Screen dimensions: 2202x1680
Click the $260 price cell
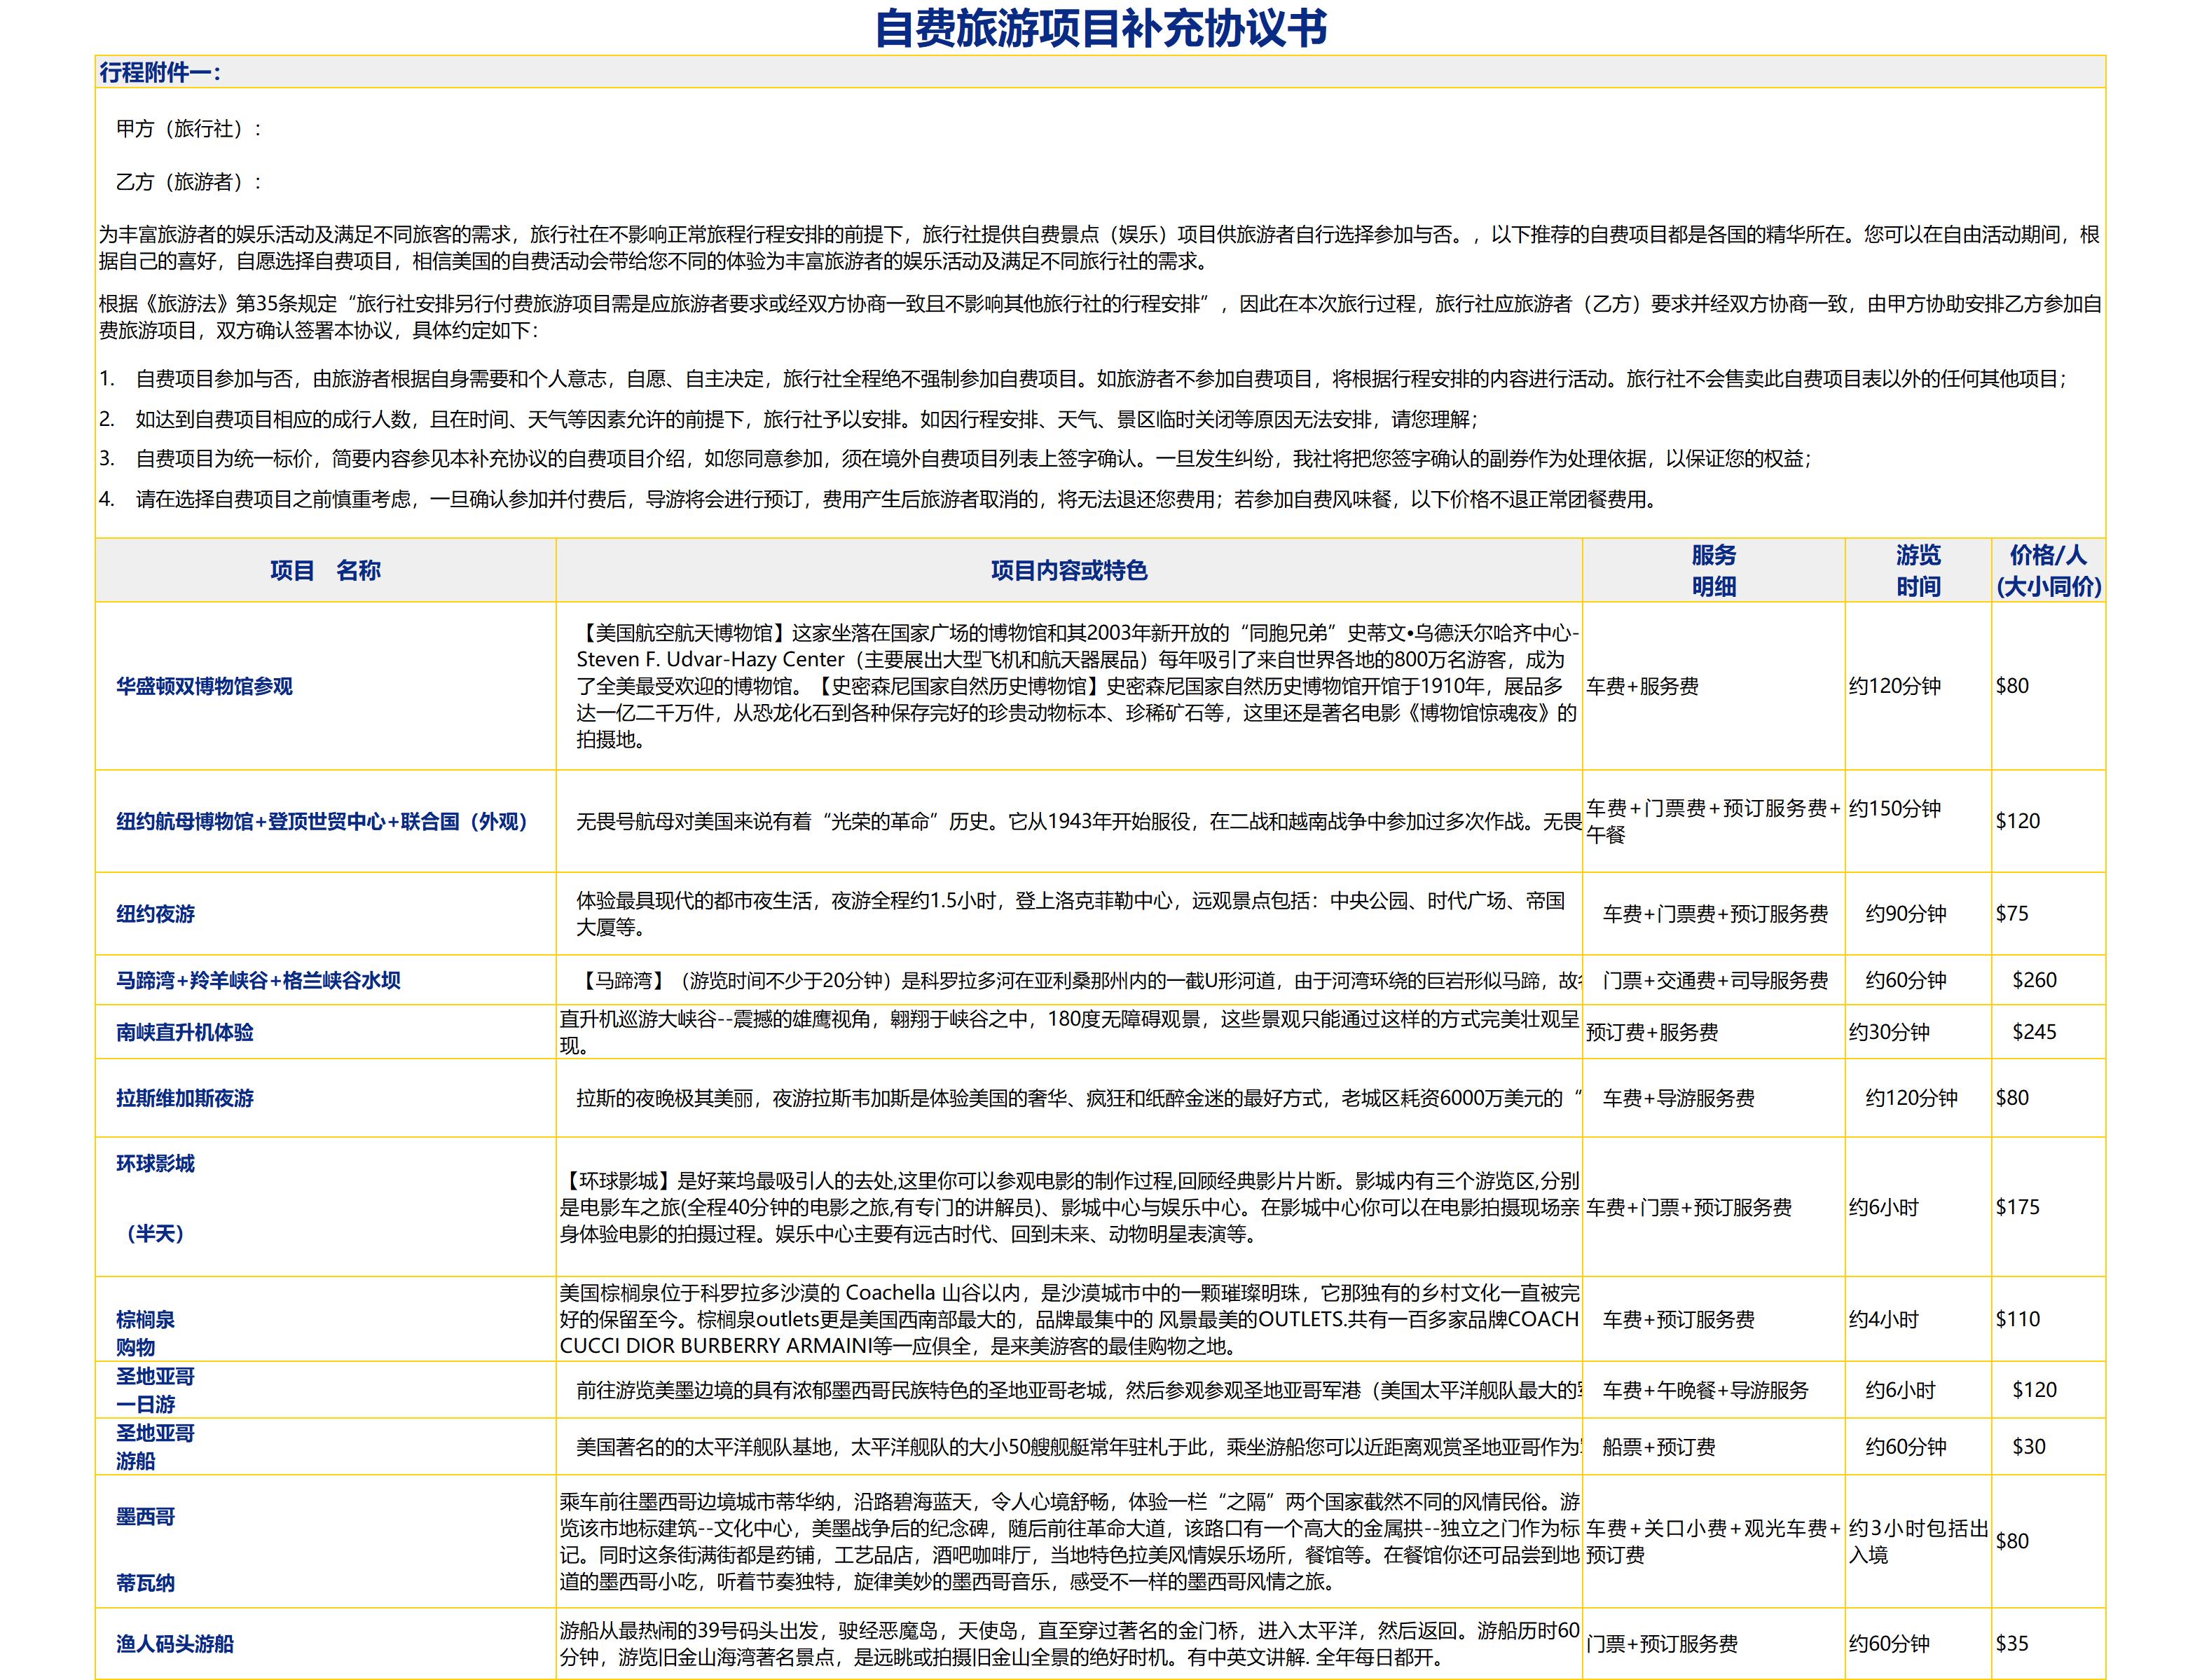pyautogui.click(x=2048, y=980)
